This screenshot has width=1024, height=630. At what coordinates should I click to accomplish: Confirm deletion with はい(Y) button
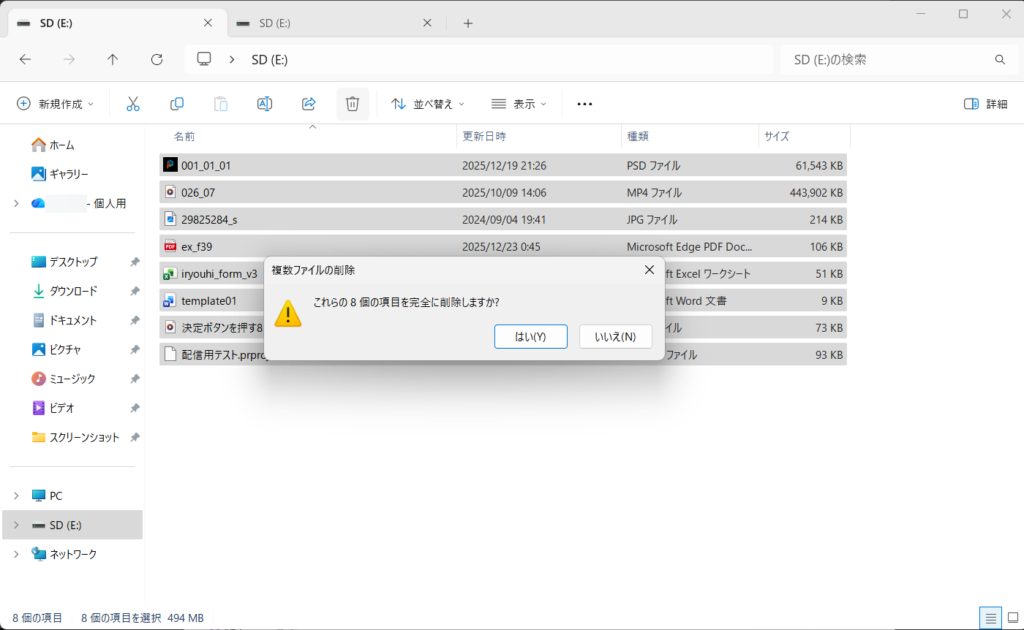(x=531, y=337)
